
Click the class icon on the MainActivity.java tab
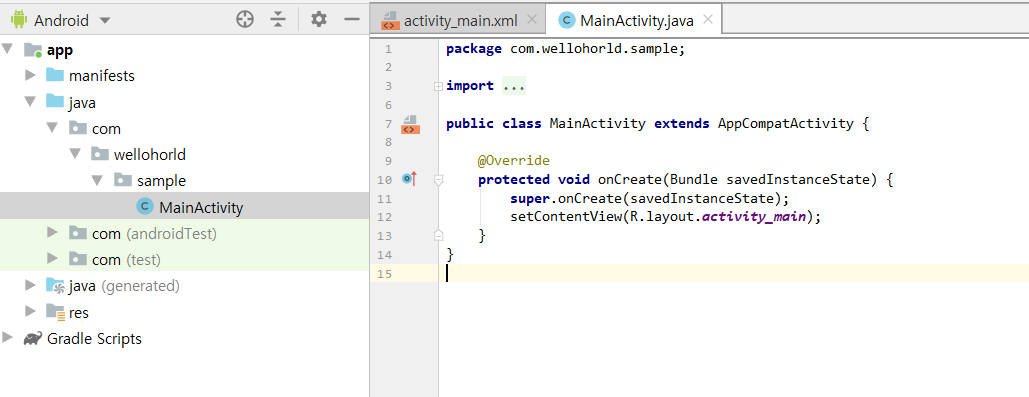point(566,20)
